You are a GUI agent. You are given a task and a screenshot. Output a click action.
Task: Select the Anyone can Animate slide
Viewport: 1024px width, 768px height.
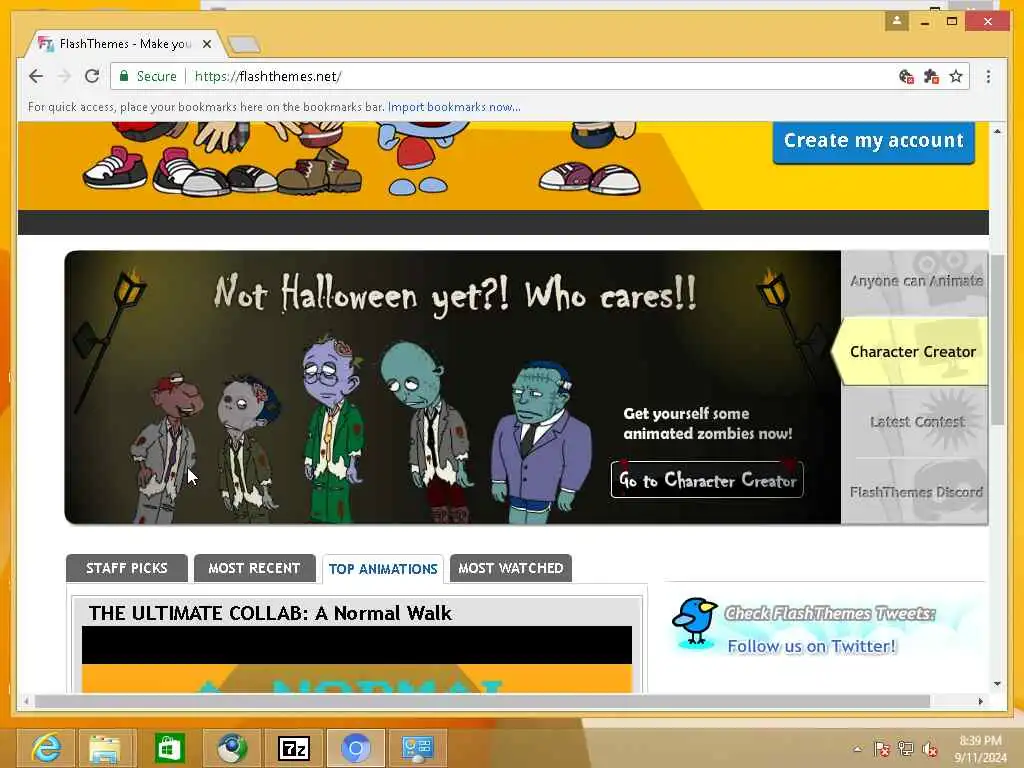pyautogui.click(x=915, y=281)
